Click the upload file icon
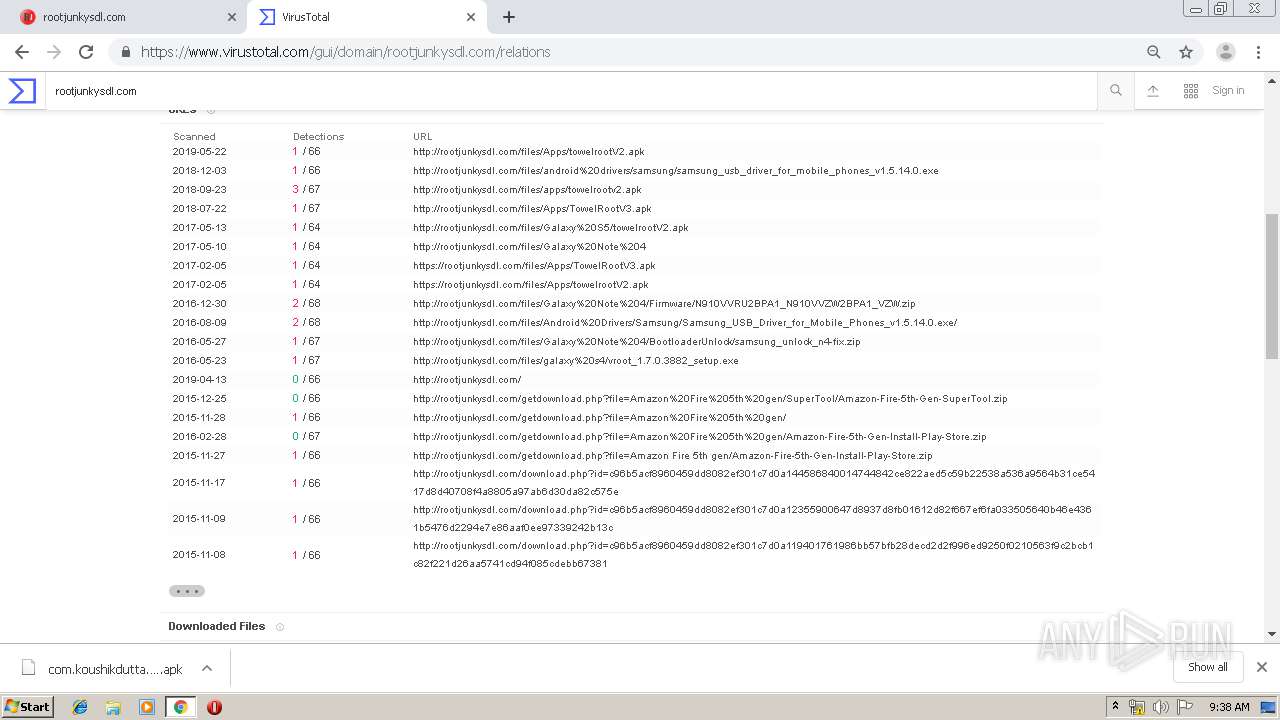 click(x=1153, y=91)
